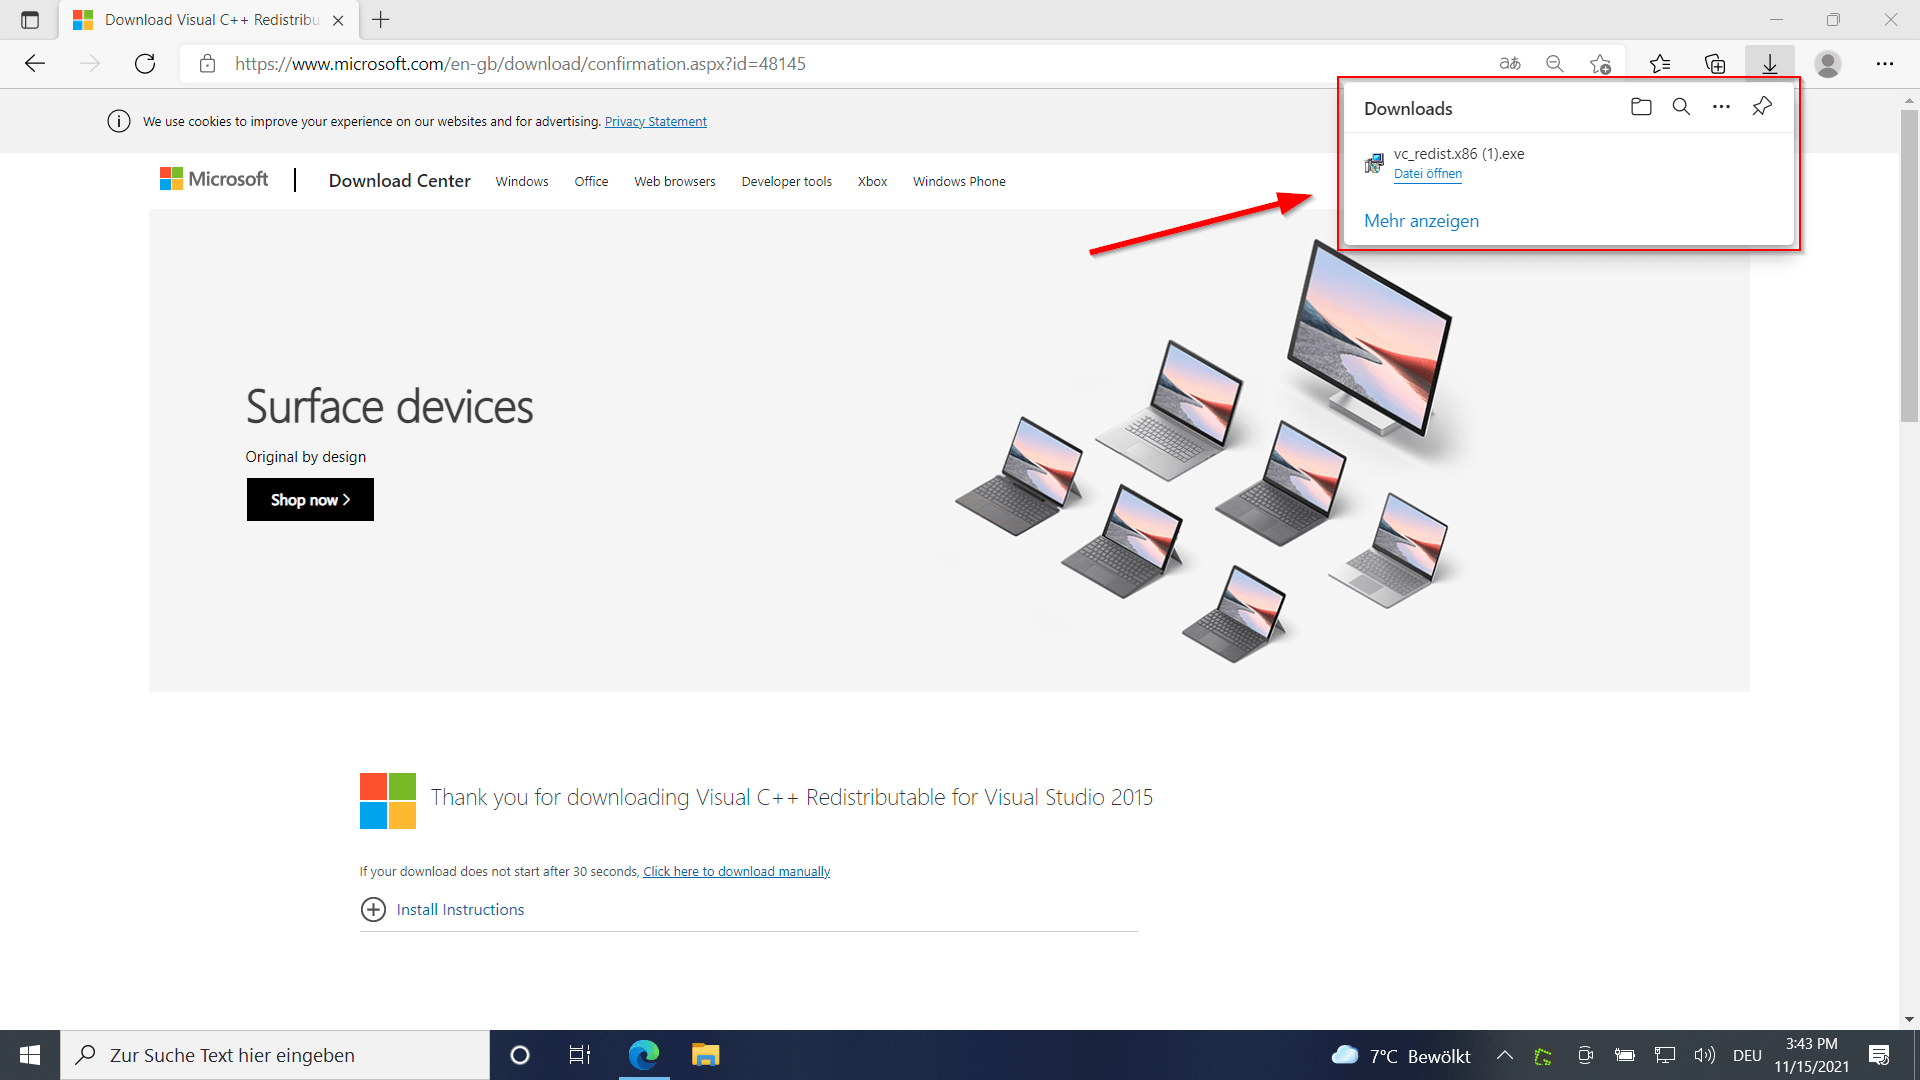The height and width of the screenshot is (1080, 1920).
Task: Show Mehr anzeigen downloads list
Action: coord(1422,220)
